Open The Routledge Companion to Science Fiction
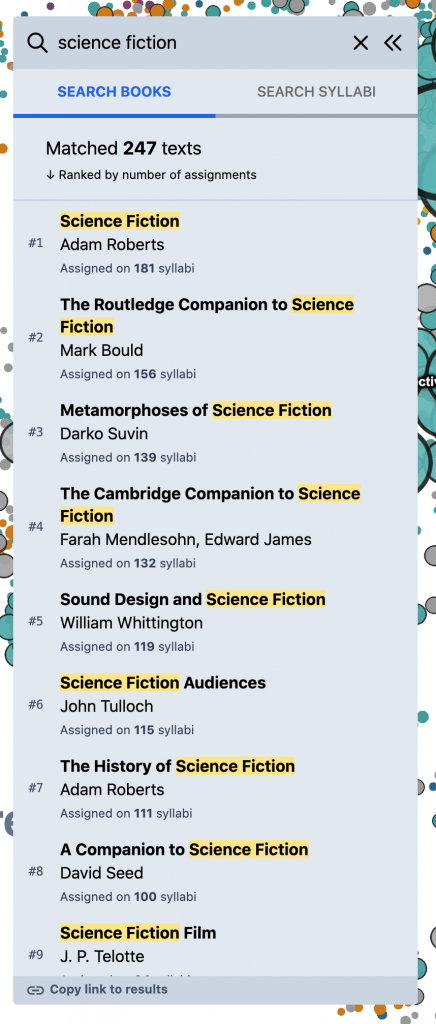 coord(215,338)
